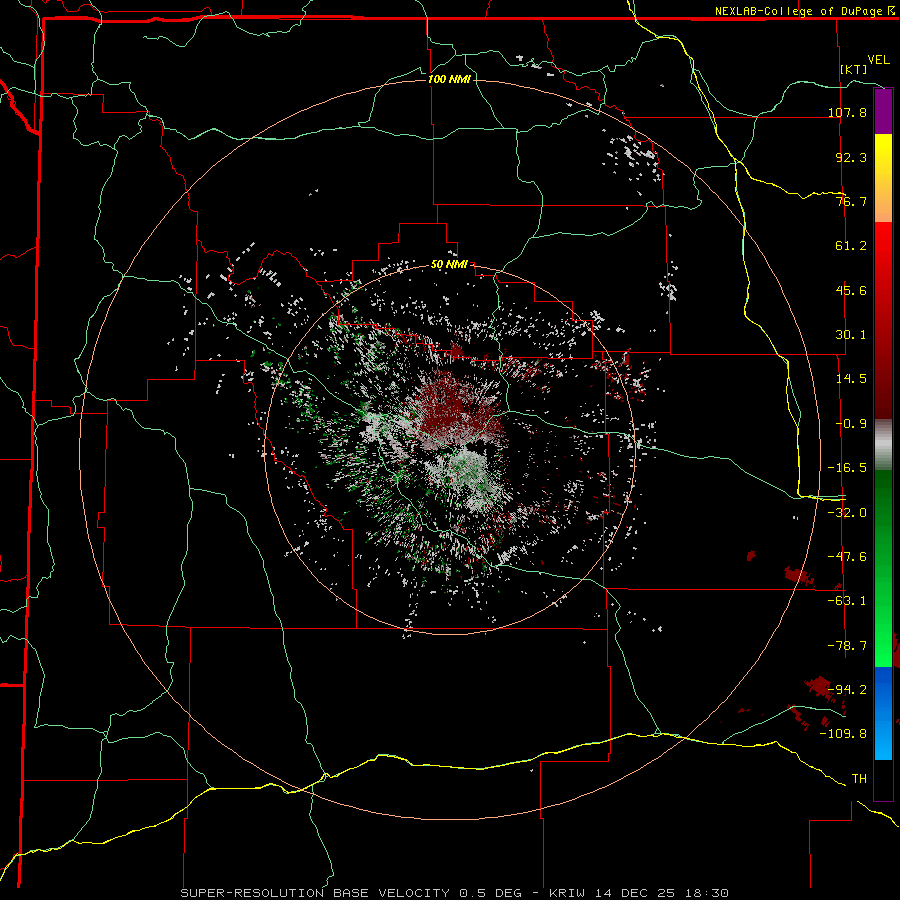Pick the green segment of the velocity color bar
The width and height of the screenshot is (900, 900).
tap(883, 568)
